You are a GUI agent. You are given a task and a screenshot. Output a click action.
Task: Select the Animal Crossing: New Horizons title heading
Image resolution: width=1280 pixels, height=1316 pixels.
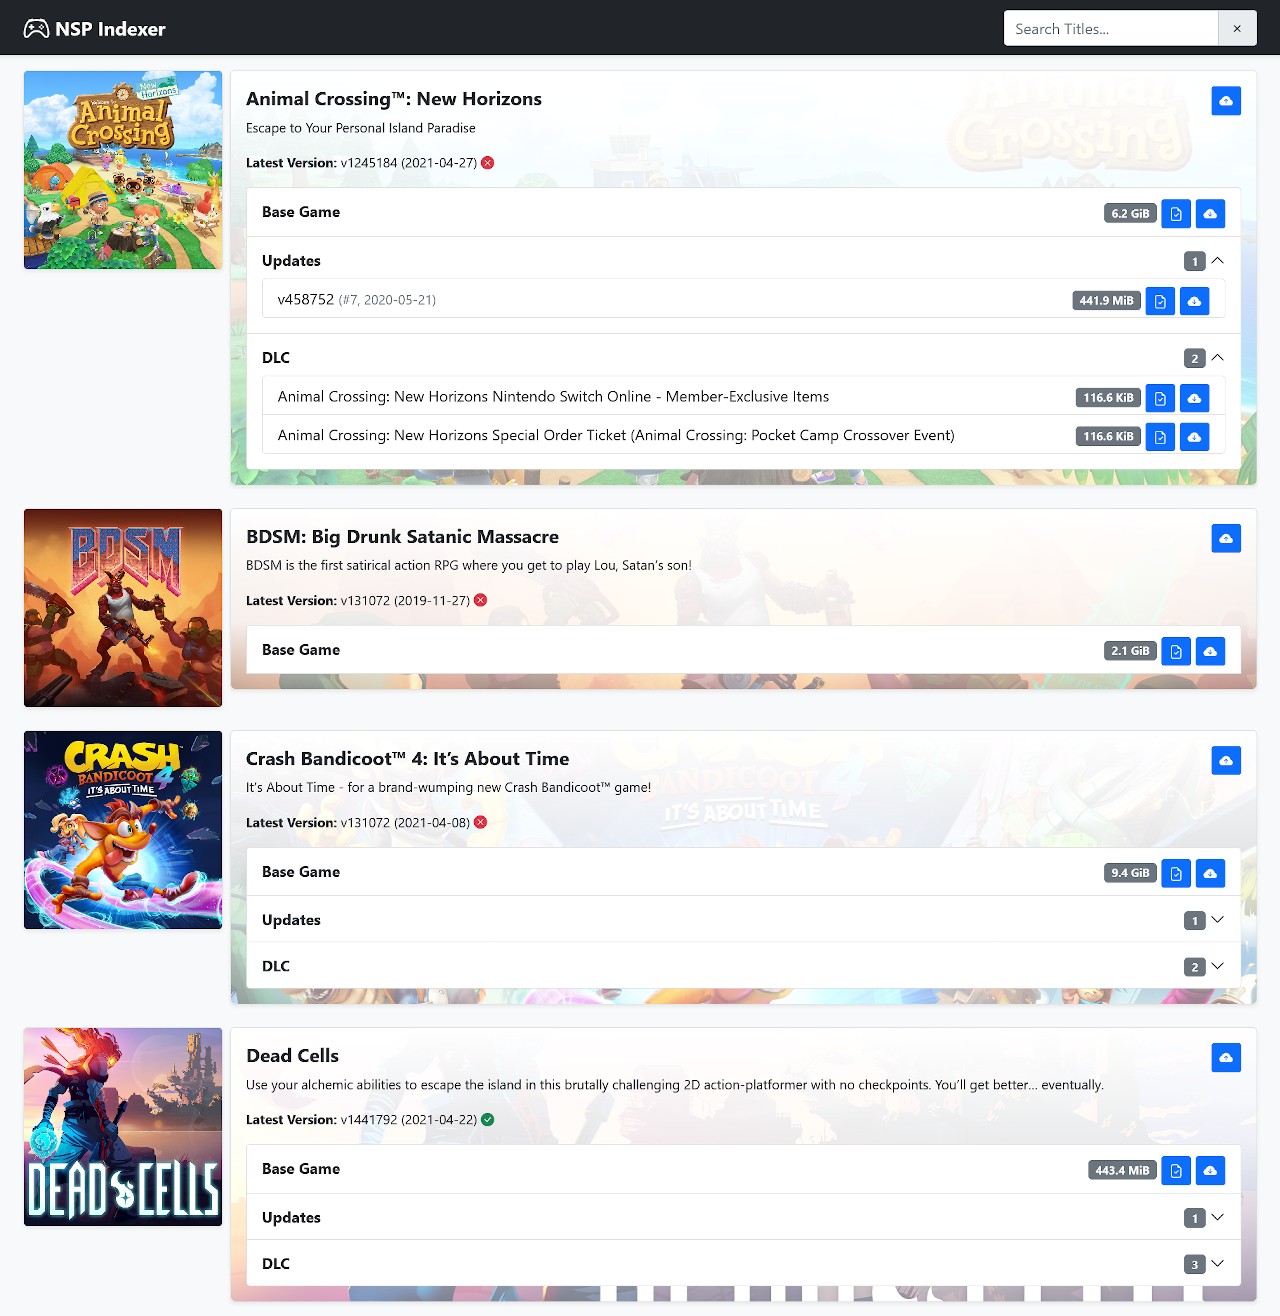coord(394,99)
